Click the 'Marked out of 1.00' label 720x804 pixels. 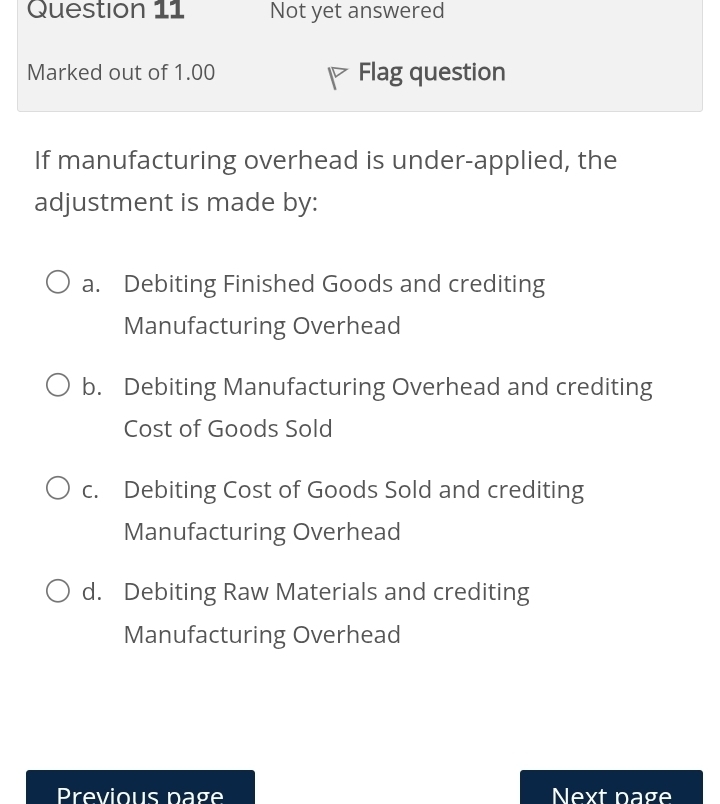pyautogui.click(x=120, y=71)
